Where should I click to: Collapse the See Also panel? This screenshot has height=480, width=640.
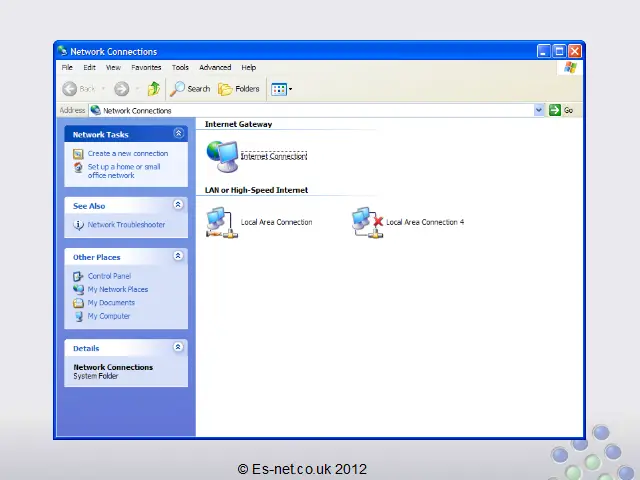pos(178,204)
